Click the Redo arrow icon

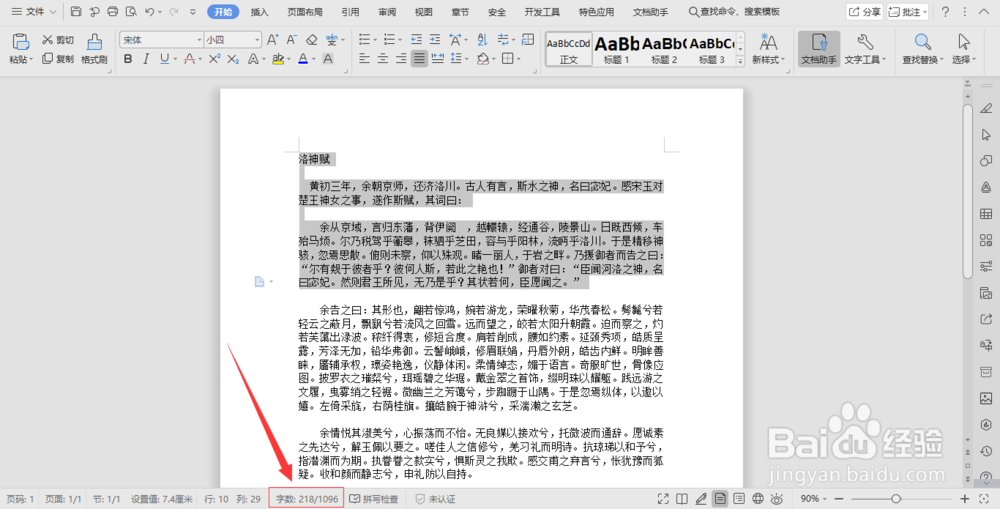pos(173,11)
